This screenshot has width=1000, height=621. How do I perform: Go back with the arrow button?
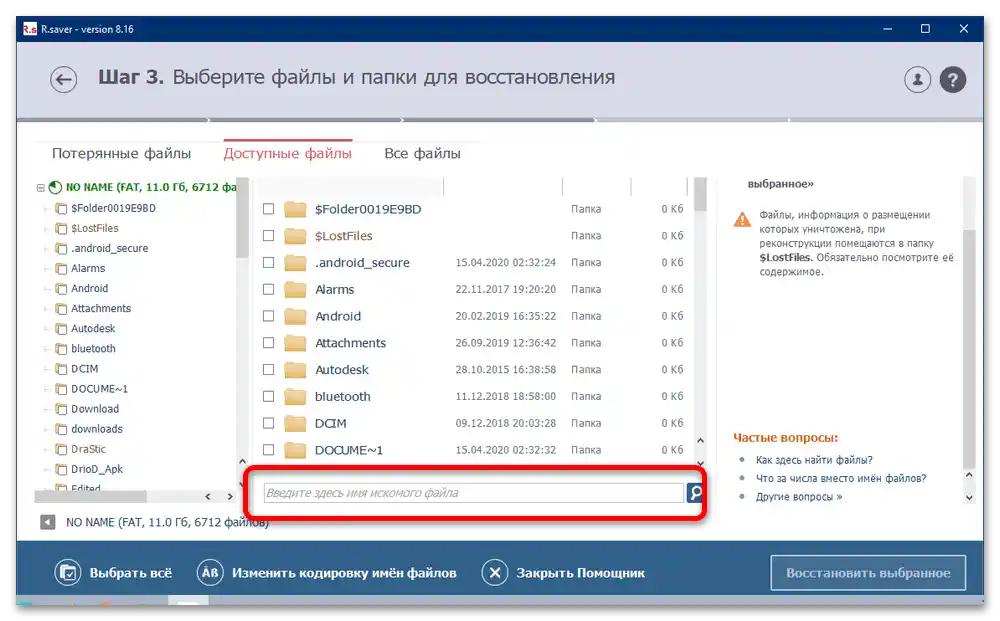click(x=64, y=80)
